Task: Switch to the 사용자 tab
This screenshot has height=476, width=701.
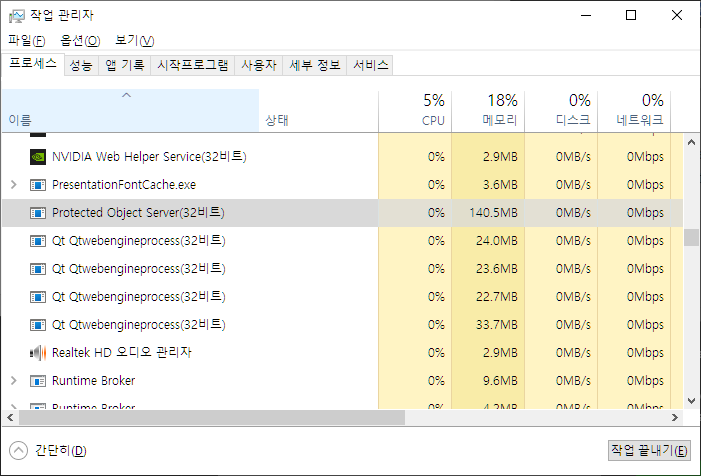Action: (x=259, y=65)
